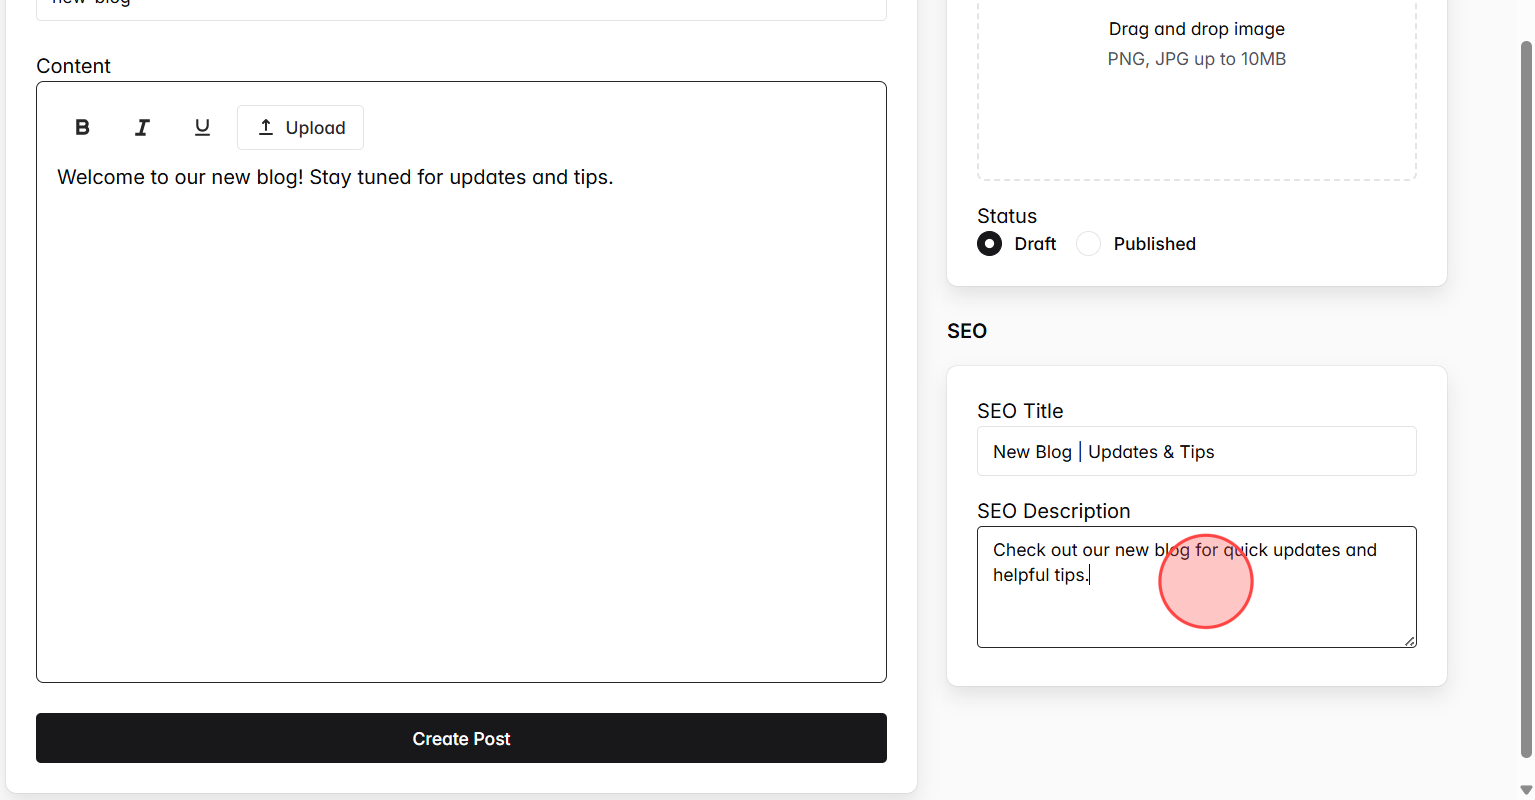Image resolution: width=1535 pixels, height=800 pixels.
Task: Click the SEO Title input field
Action: [1196, 451]
